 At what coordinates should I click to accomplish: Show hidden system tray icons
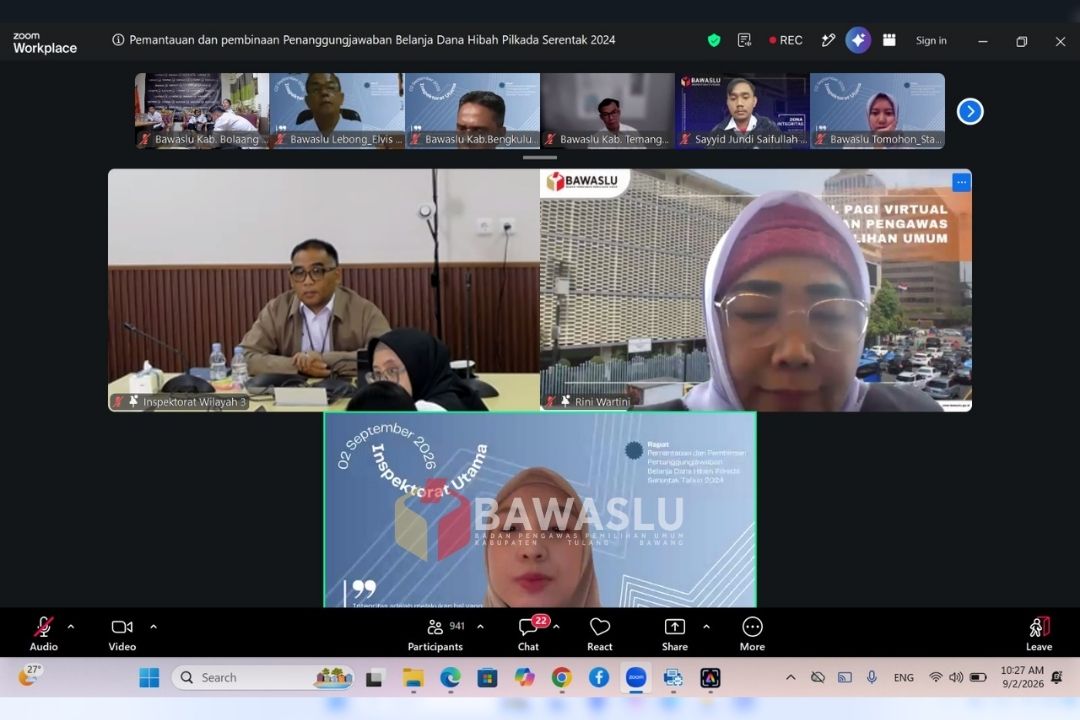pos(791,678)
